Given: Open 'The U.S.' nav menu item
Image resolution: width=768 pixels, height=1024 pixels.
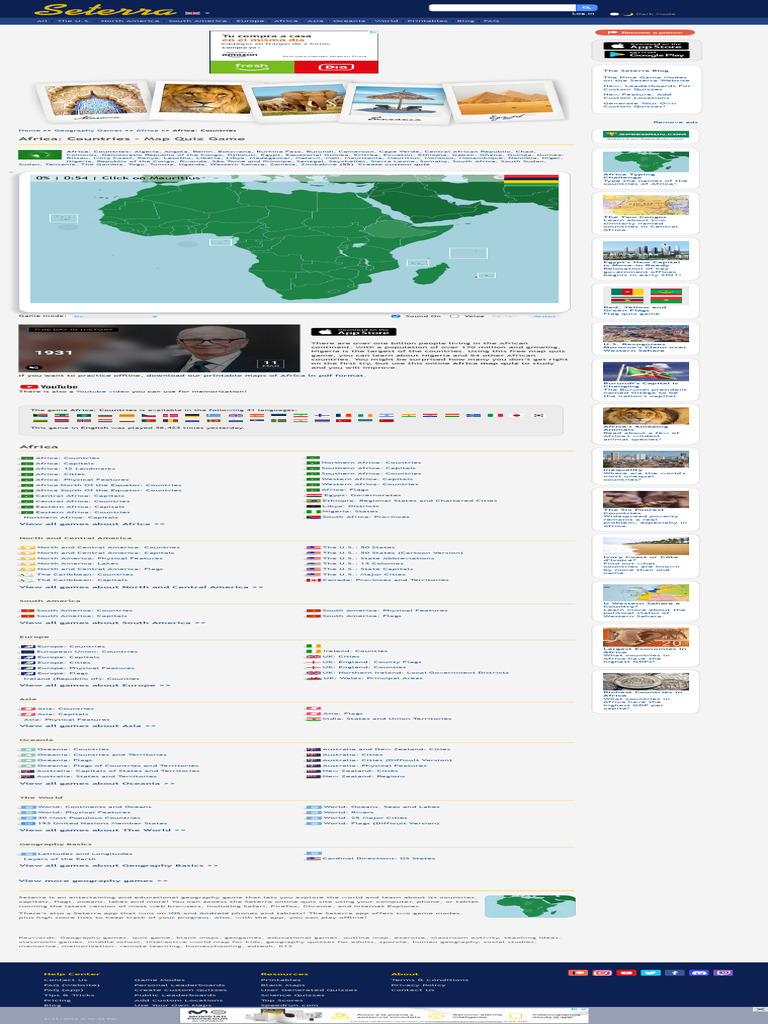Looking at the screenshot, I should 72,21.
